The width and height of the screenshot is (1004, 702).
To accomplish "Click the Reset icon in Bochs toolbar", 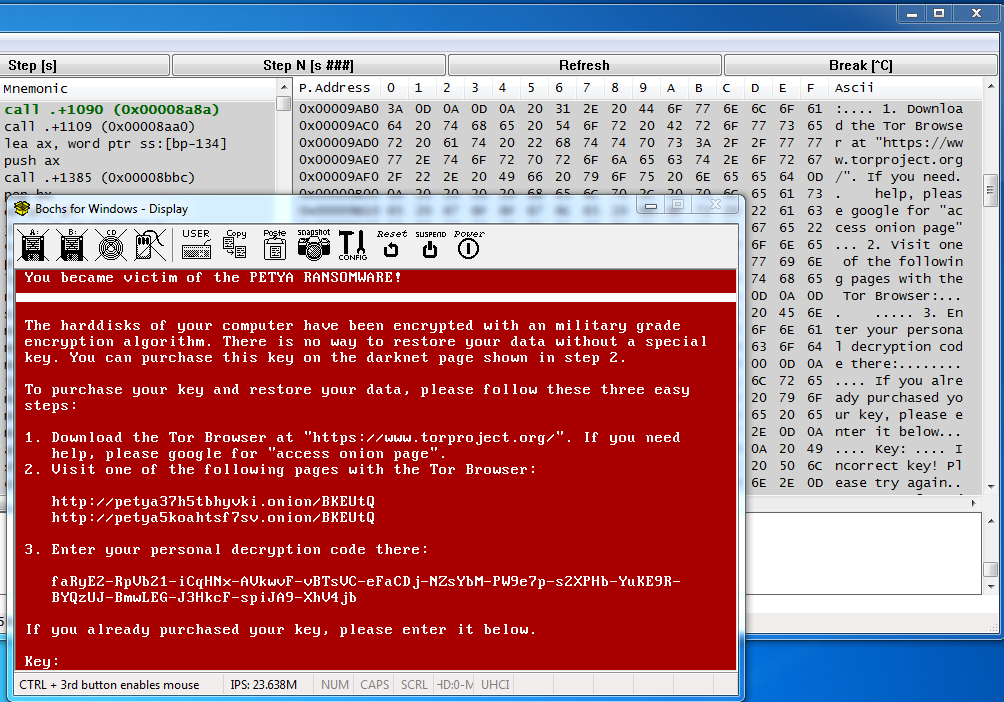I will tap(391, 244).
